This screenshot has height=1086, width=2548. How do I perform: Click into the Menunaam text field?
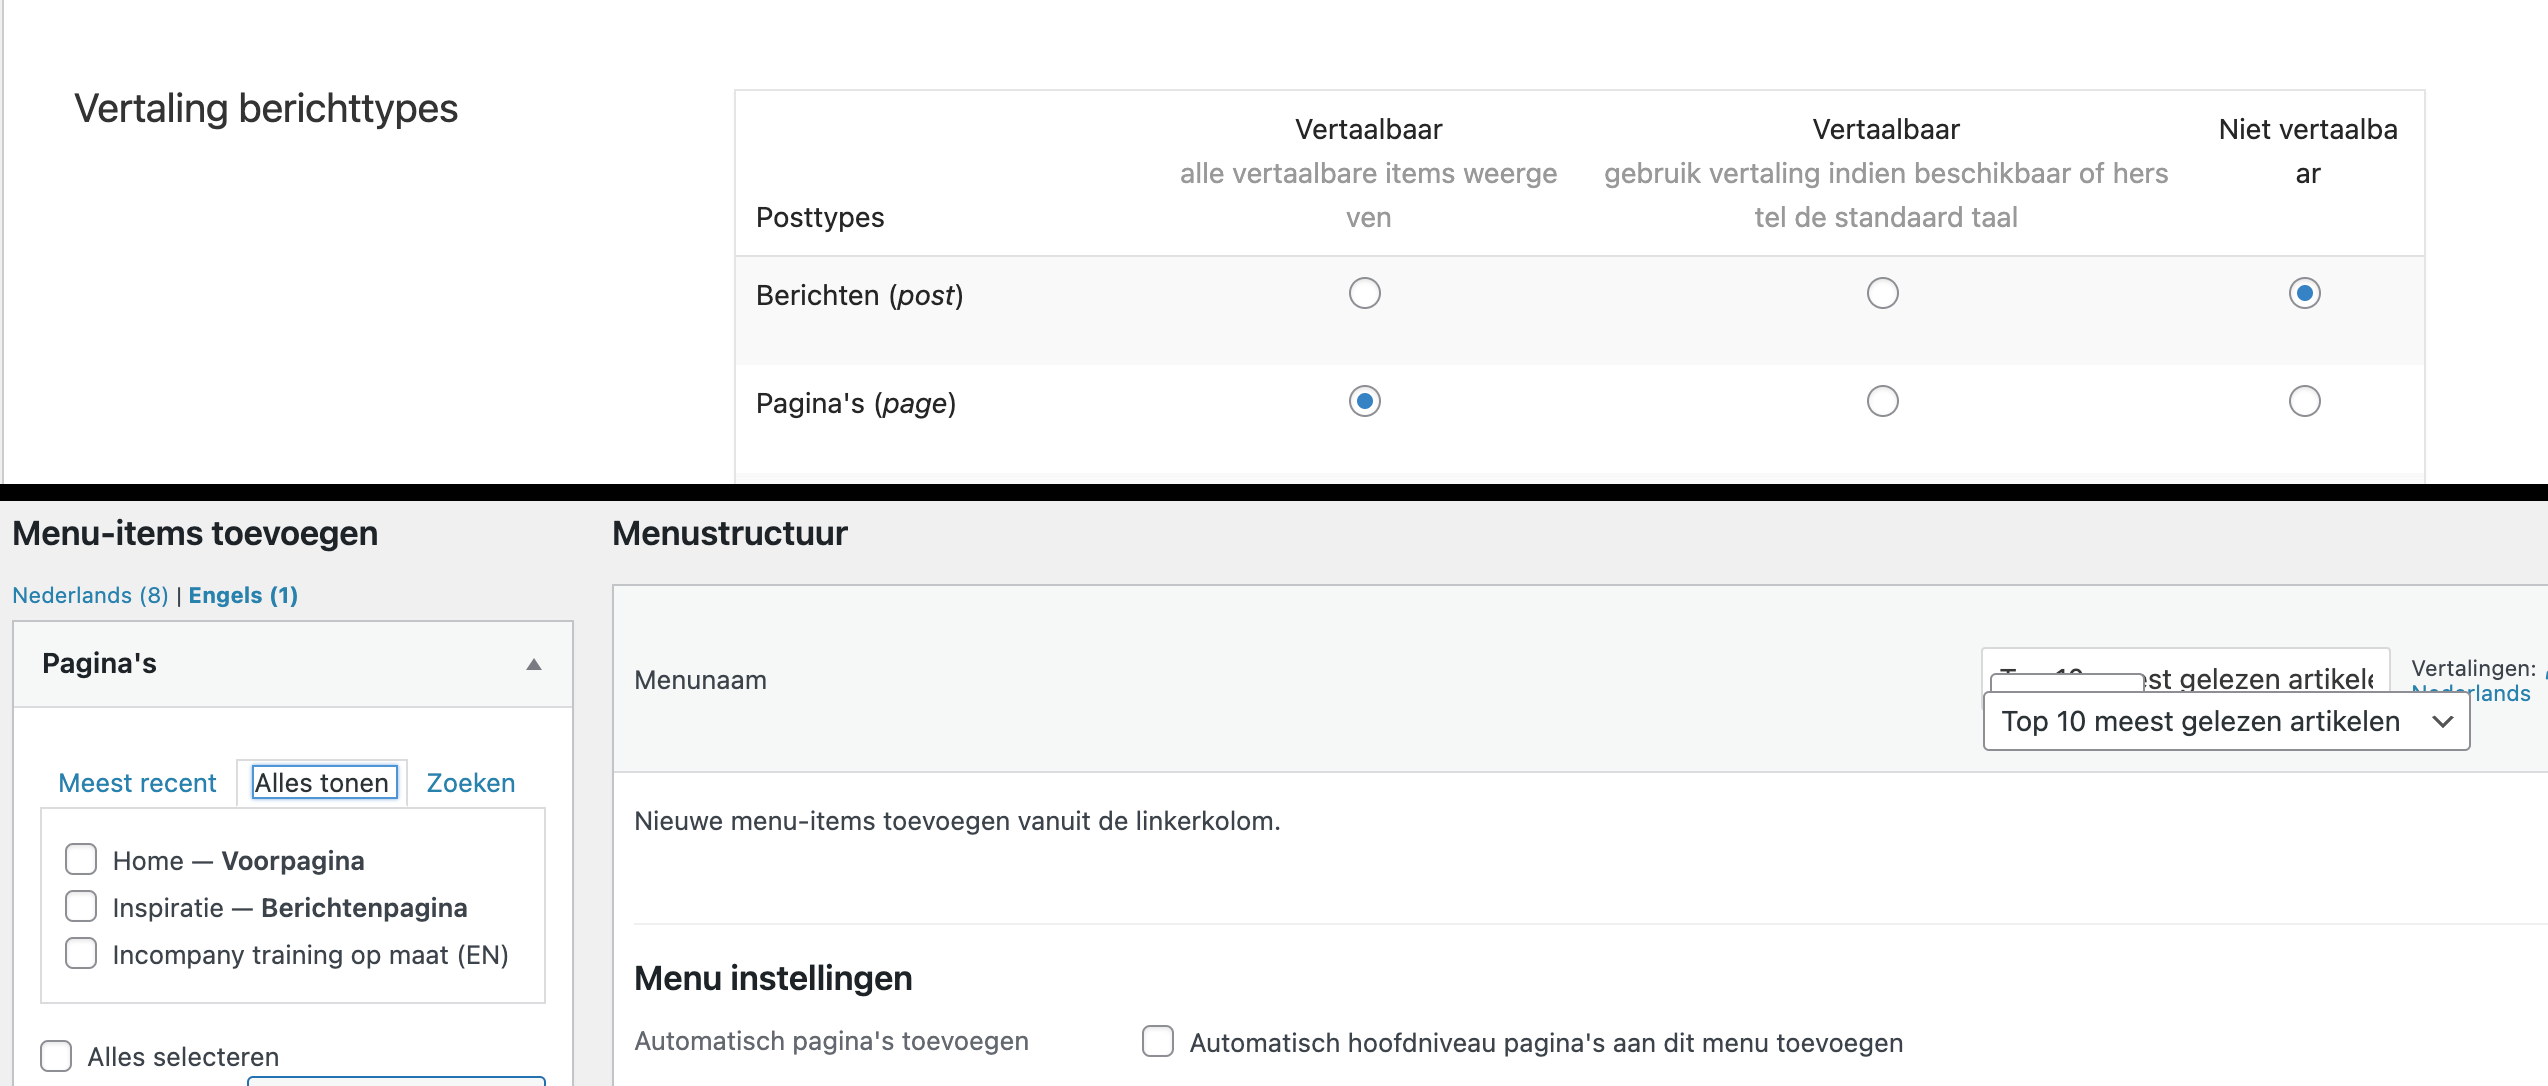(x=2260, y=674)
